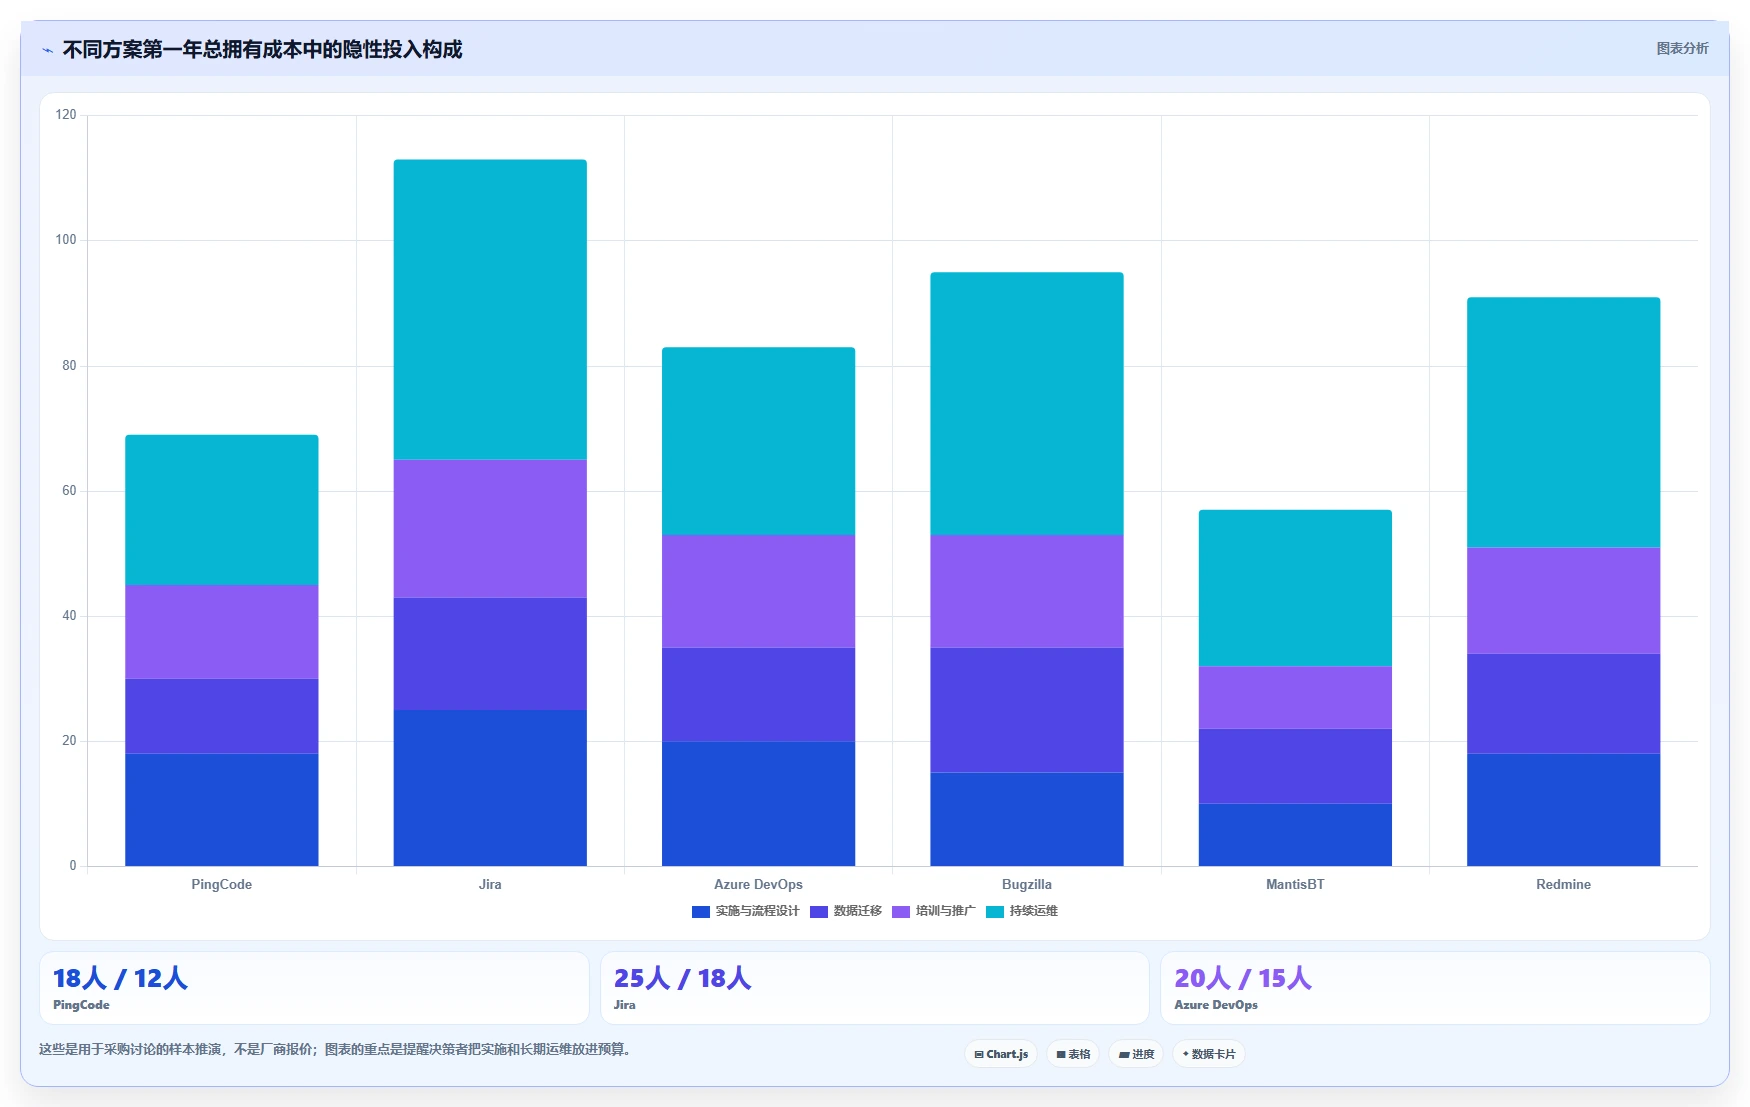Click the 18人 / 12人 value in PingCode card
This screenshot has width=1750, height=1107.
pyautogui.click(x=120, y=978)
